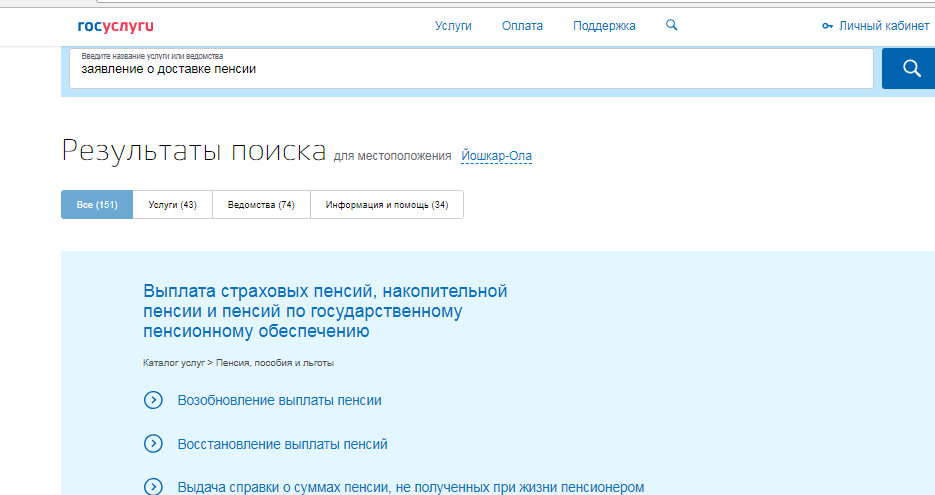The height and width of the screenshot is (495, 935).
Task: Switch to the Ведомства (74) tab
Action: (x=261, y=205)
